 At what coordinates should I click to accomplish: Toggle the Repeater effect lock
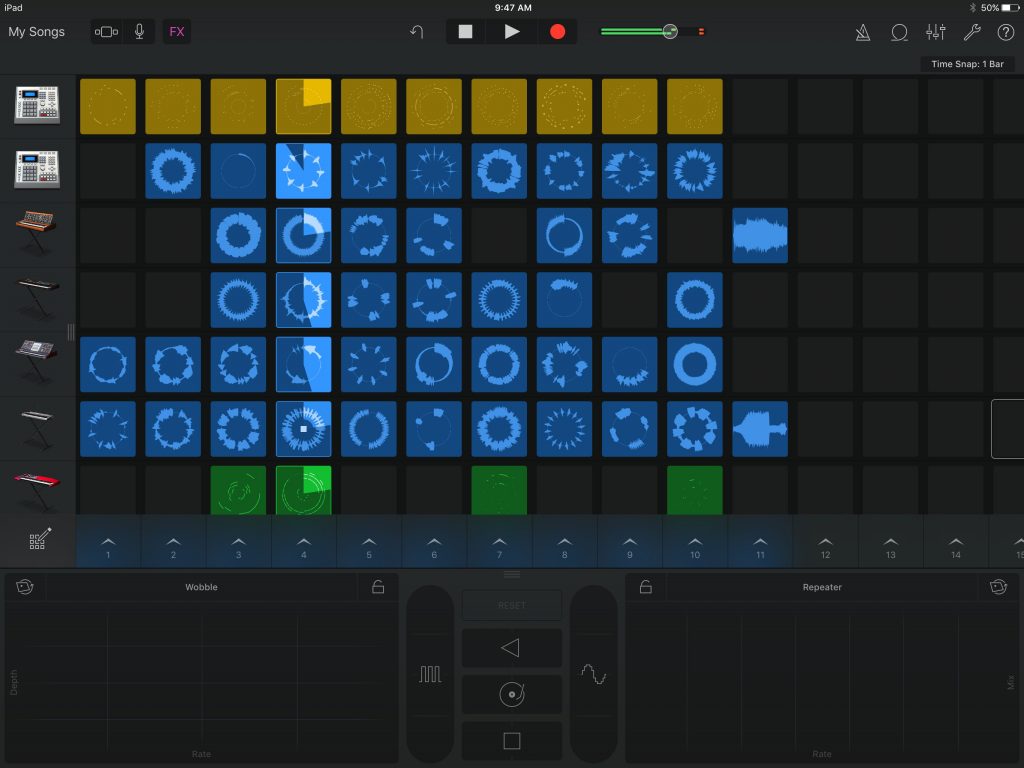pyautogui.click(x=646, y=587)
